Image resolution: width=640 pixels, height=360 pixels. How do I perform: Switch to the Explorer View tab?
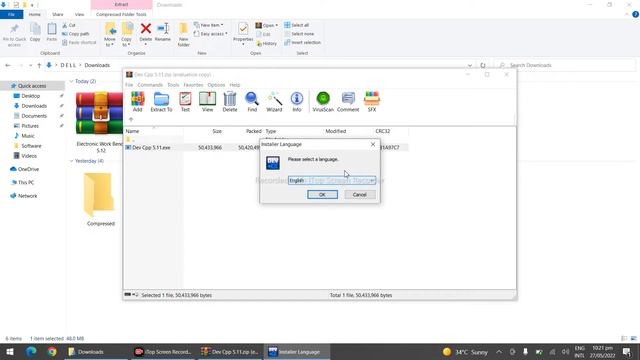click(x=79, y=14)
